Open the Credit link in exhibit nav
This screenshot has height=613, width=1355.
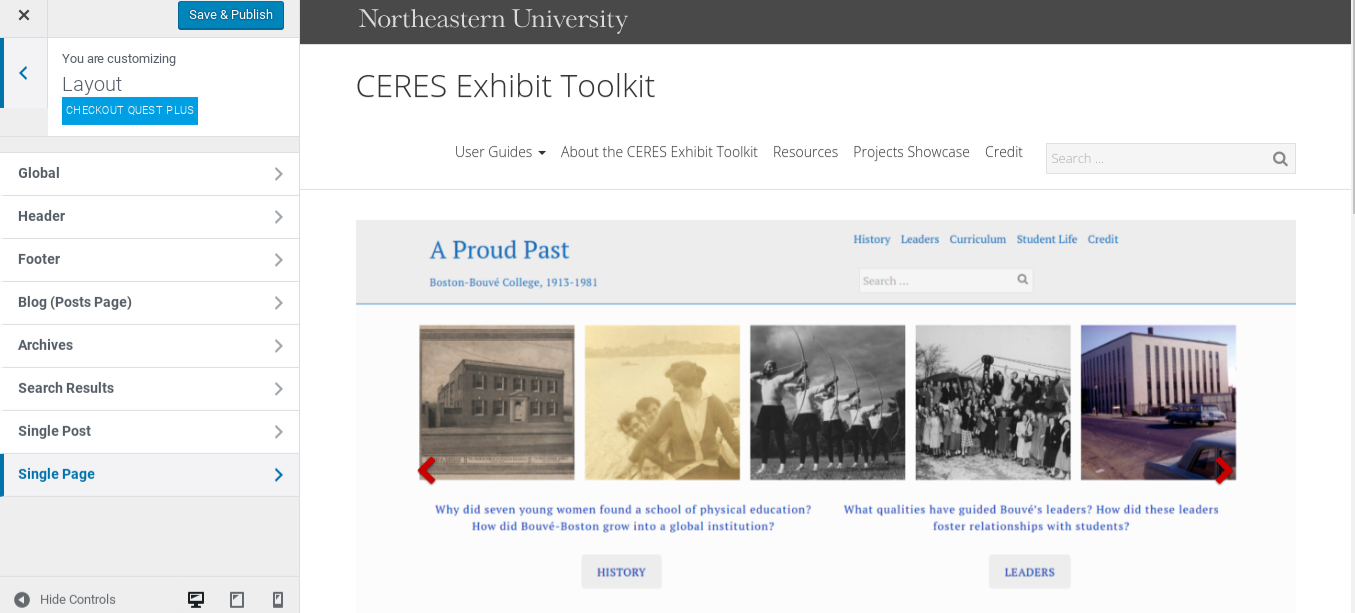tap(1103, 239)
